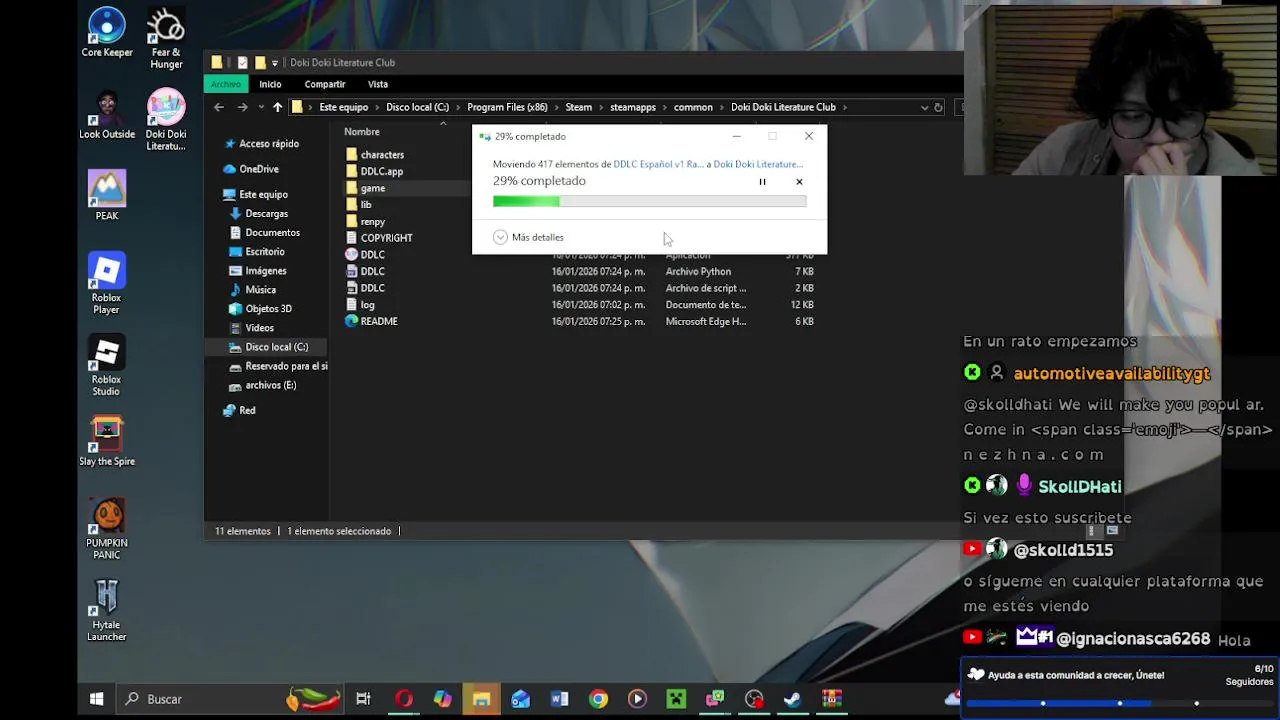Screen dimensions: 1280x720
Task: Switch to the Vista ribbon tab
Action: pos(377,84)
